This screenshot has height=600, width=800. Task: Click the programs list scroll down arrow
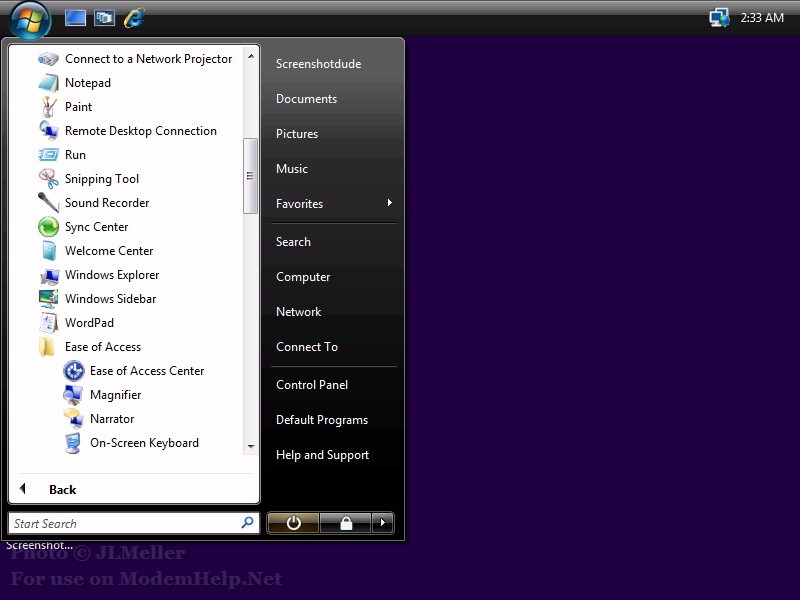tap(251, 446)
